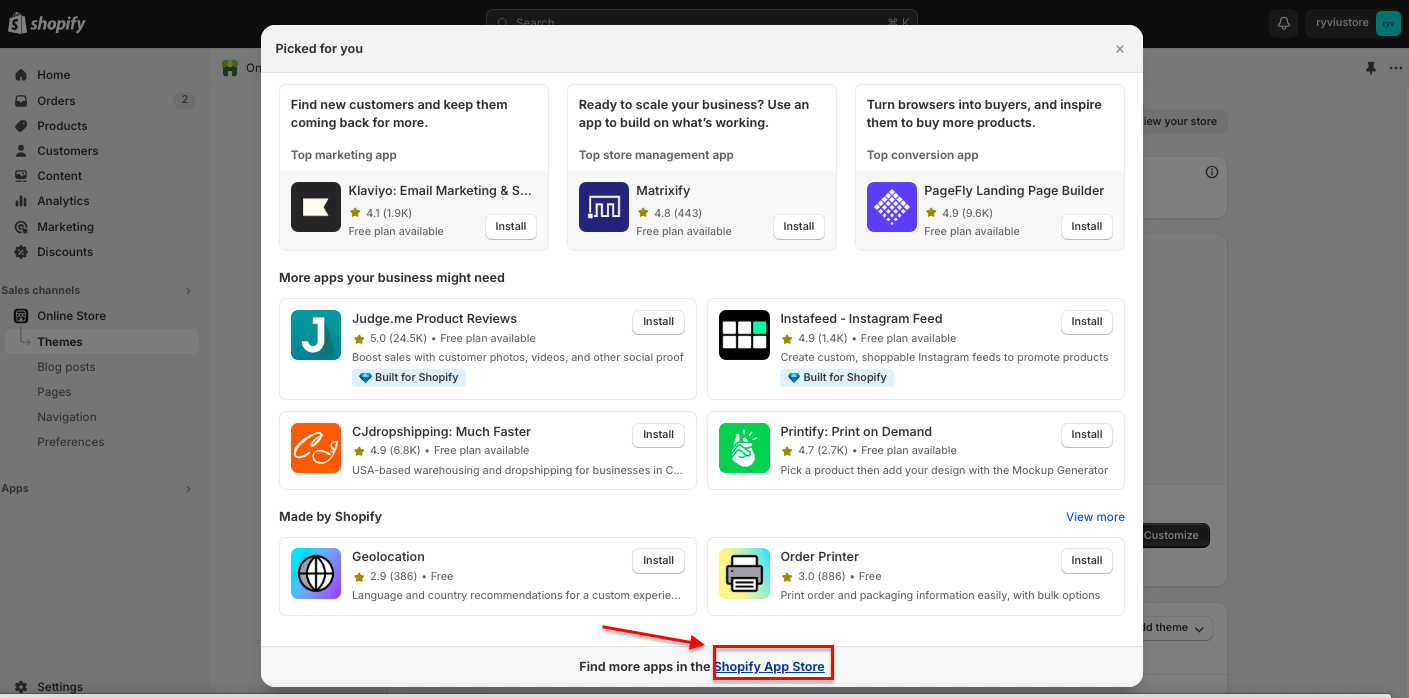
Task: Click Judge.me Built for Shopify badge
Action: (409, 378)
